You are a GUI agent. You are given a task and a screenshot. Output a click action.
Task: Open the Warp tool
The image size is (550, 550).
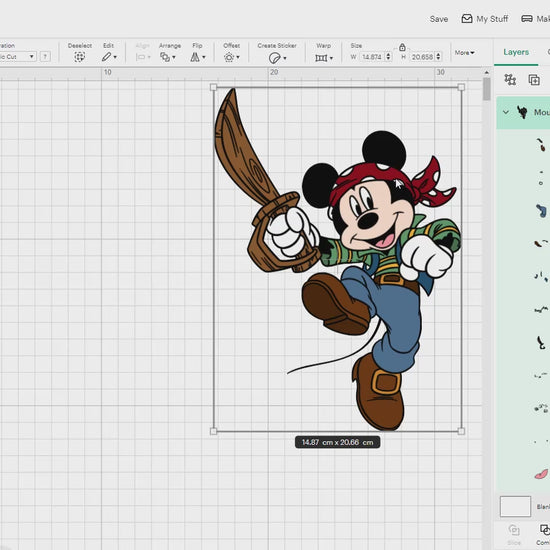tap(321, 58)
